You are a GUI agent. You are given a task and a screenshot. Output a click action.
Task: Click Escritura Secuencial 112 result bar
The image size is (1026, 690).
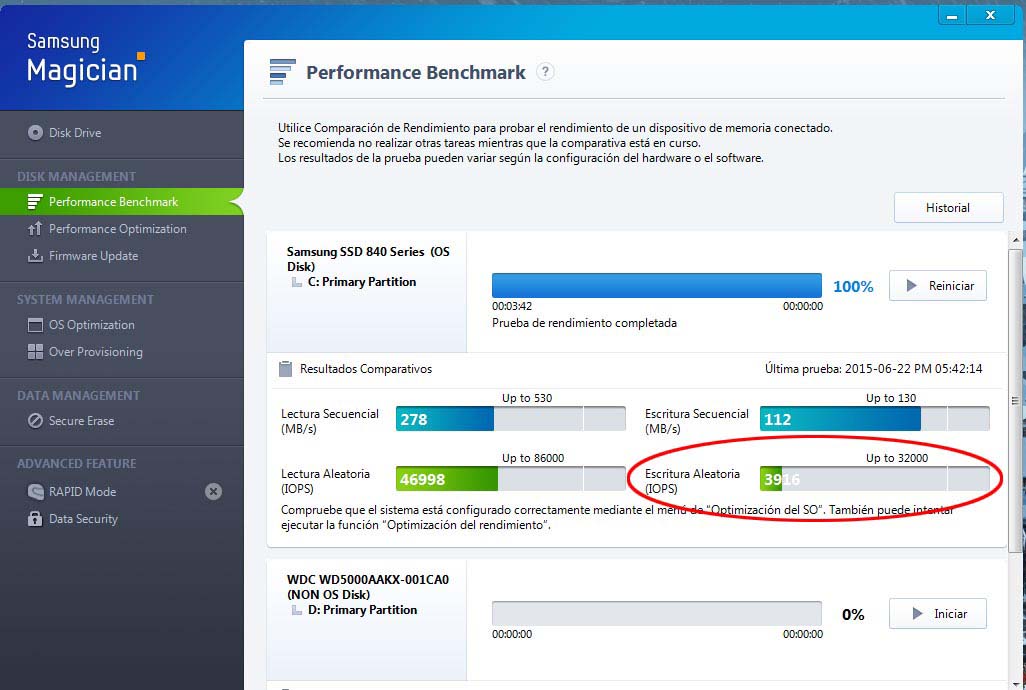[875, 419]
